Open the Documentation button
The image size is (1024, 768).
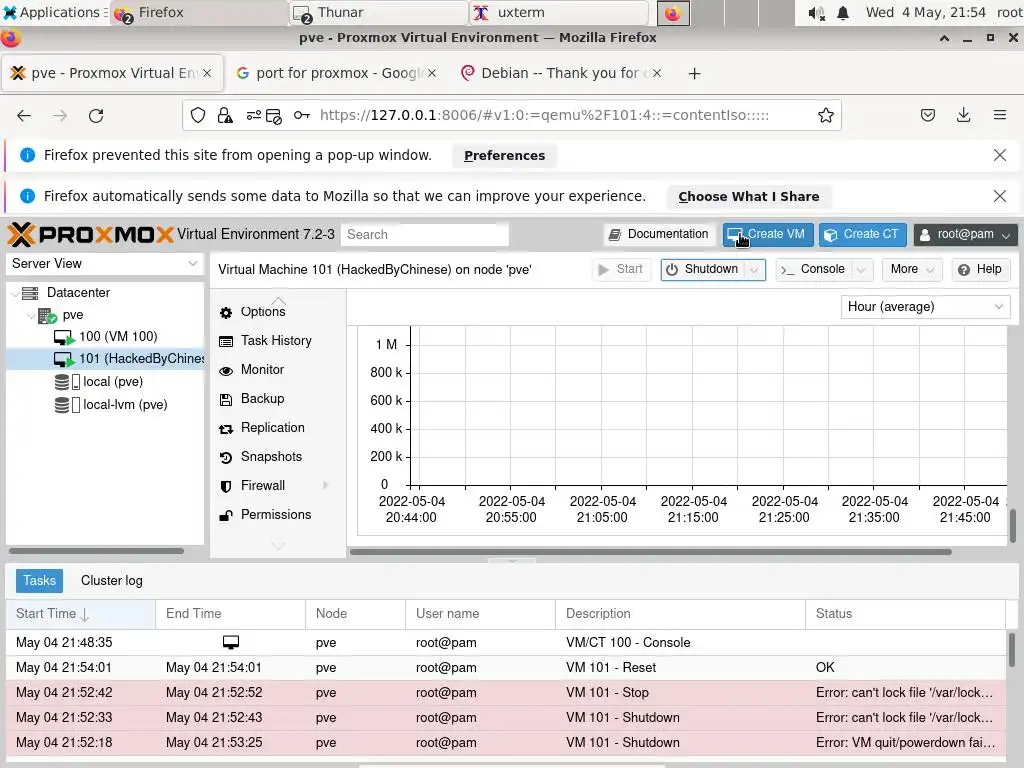coord(659,234)
